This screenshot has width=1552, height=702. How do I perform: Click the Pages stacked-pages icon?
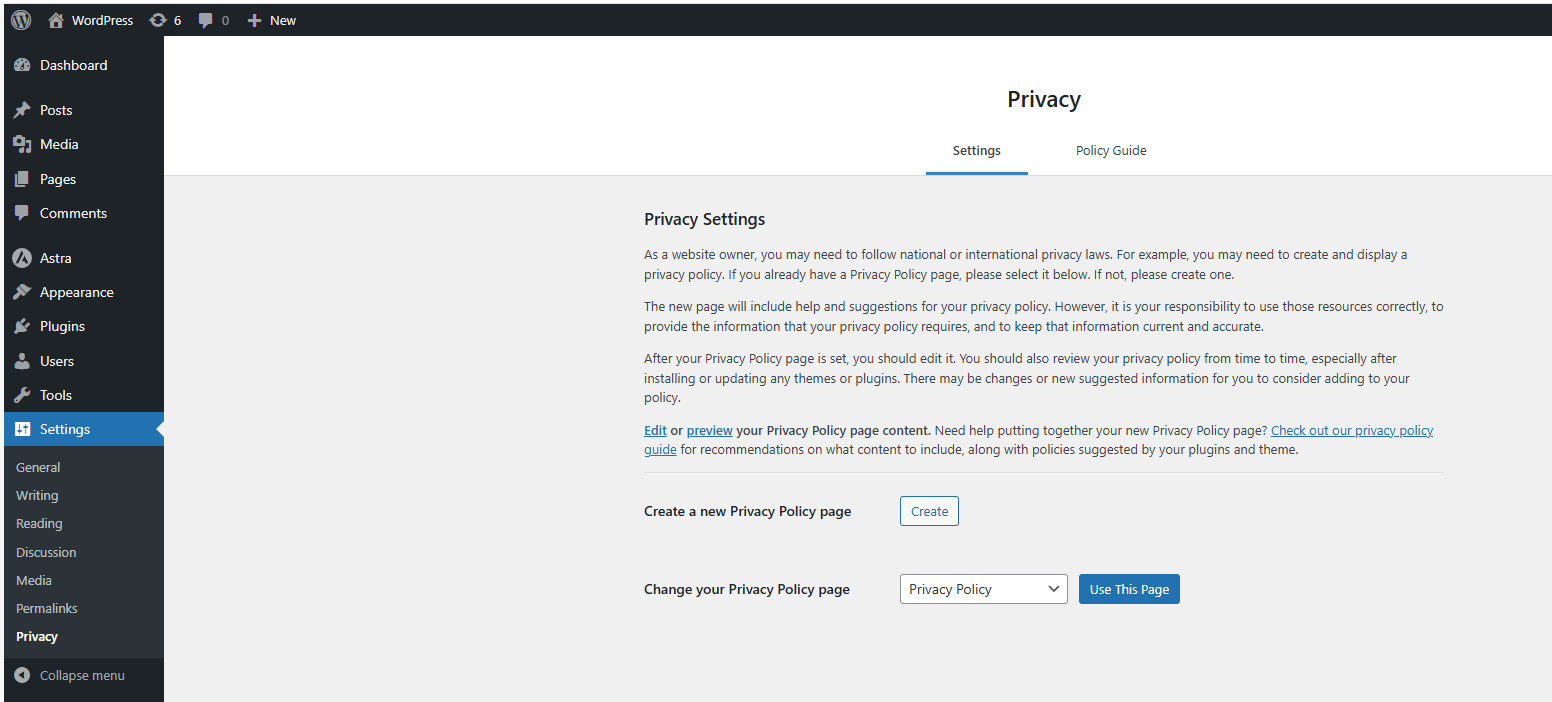pyautogui.click(x=22, y=178)
